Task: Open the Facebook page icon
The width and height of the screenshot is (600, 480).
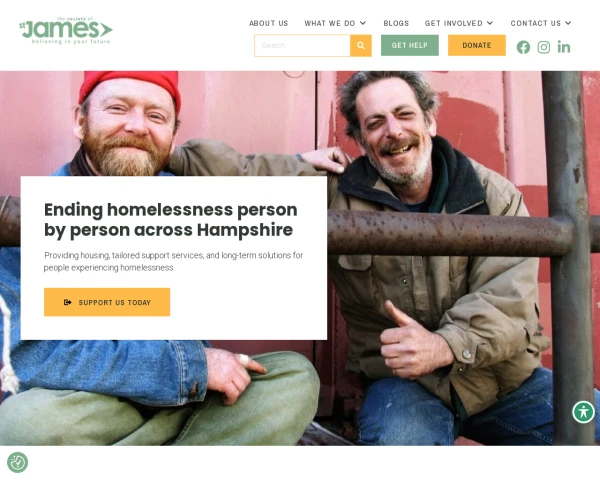Action: [523, 47]
